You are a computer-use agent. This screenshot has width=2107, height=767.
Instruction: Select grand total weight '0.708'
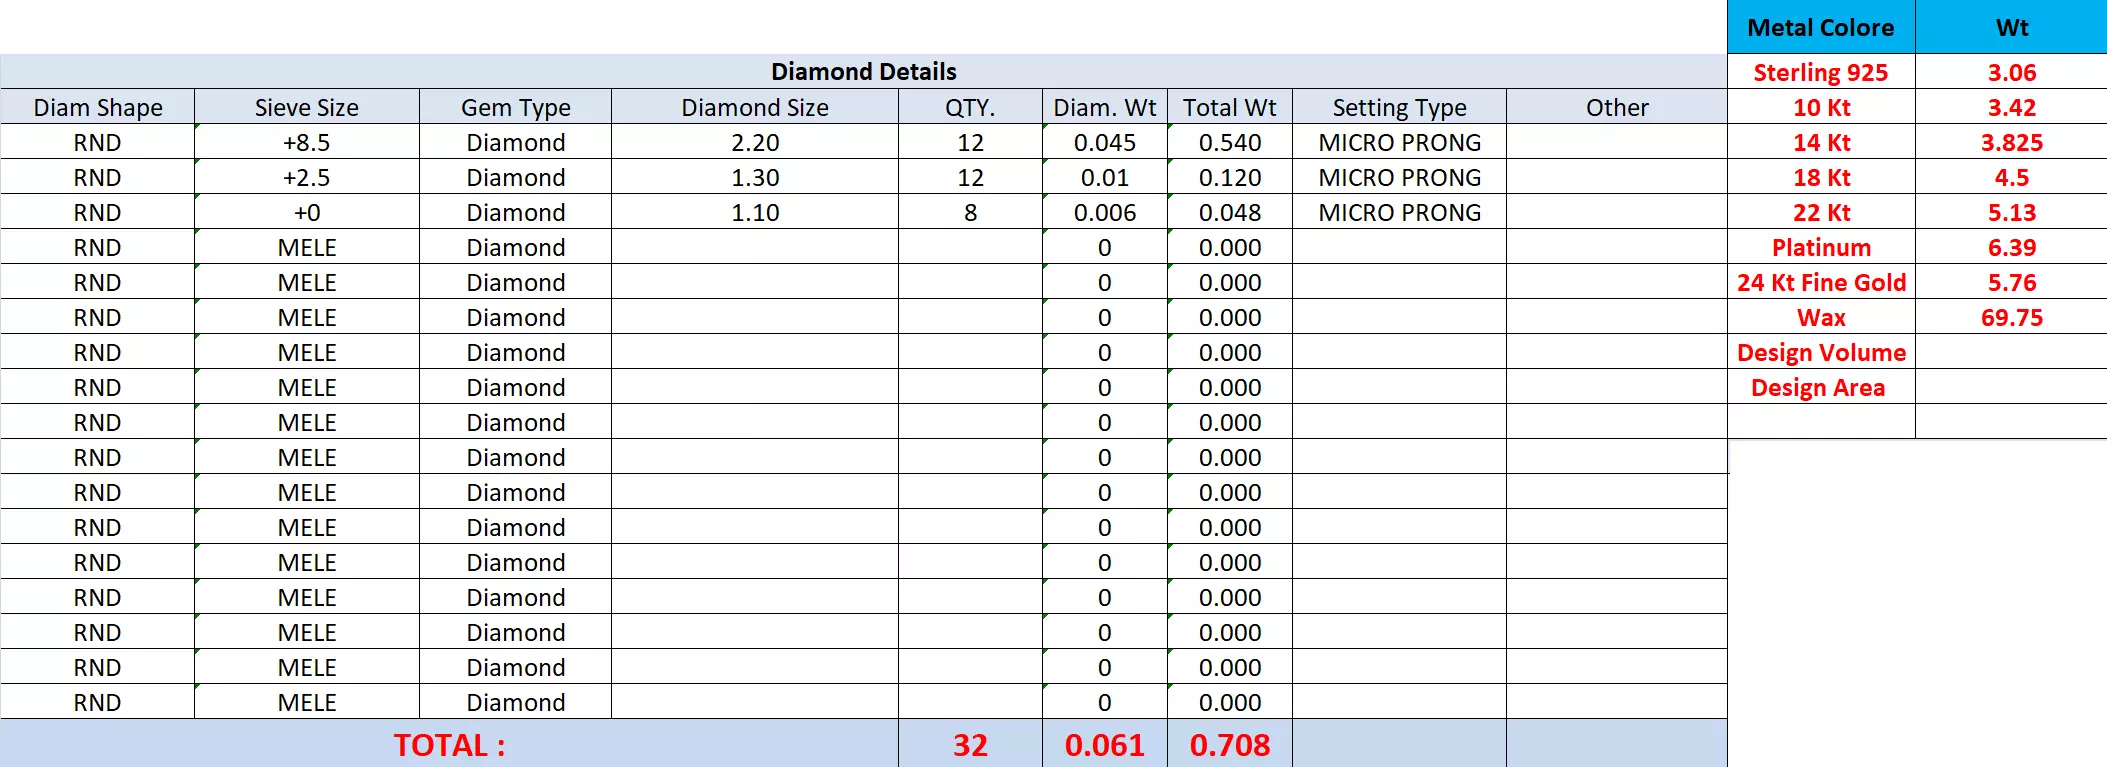click(x=1230, y=744)
